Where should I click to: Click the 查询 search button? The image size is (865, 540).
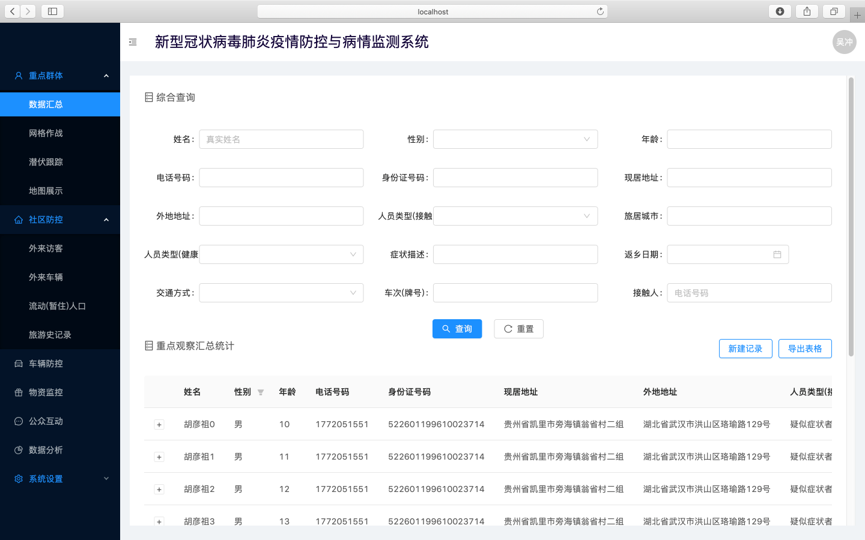[457, 329]
